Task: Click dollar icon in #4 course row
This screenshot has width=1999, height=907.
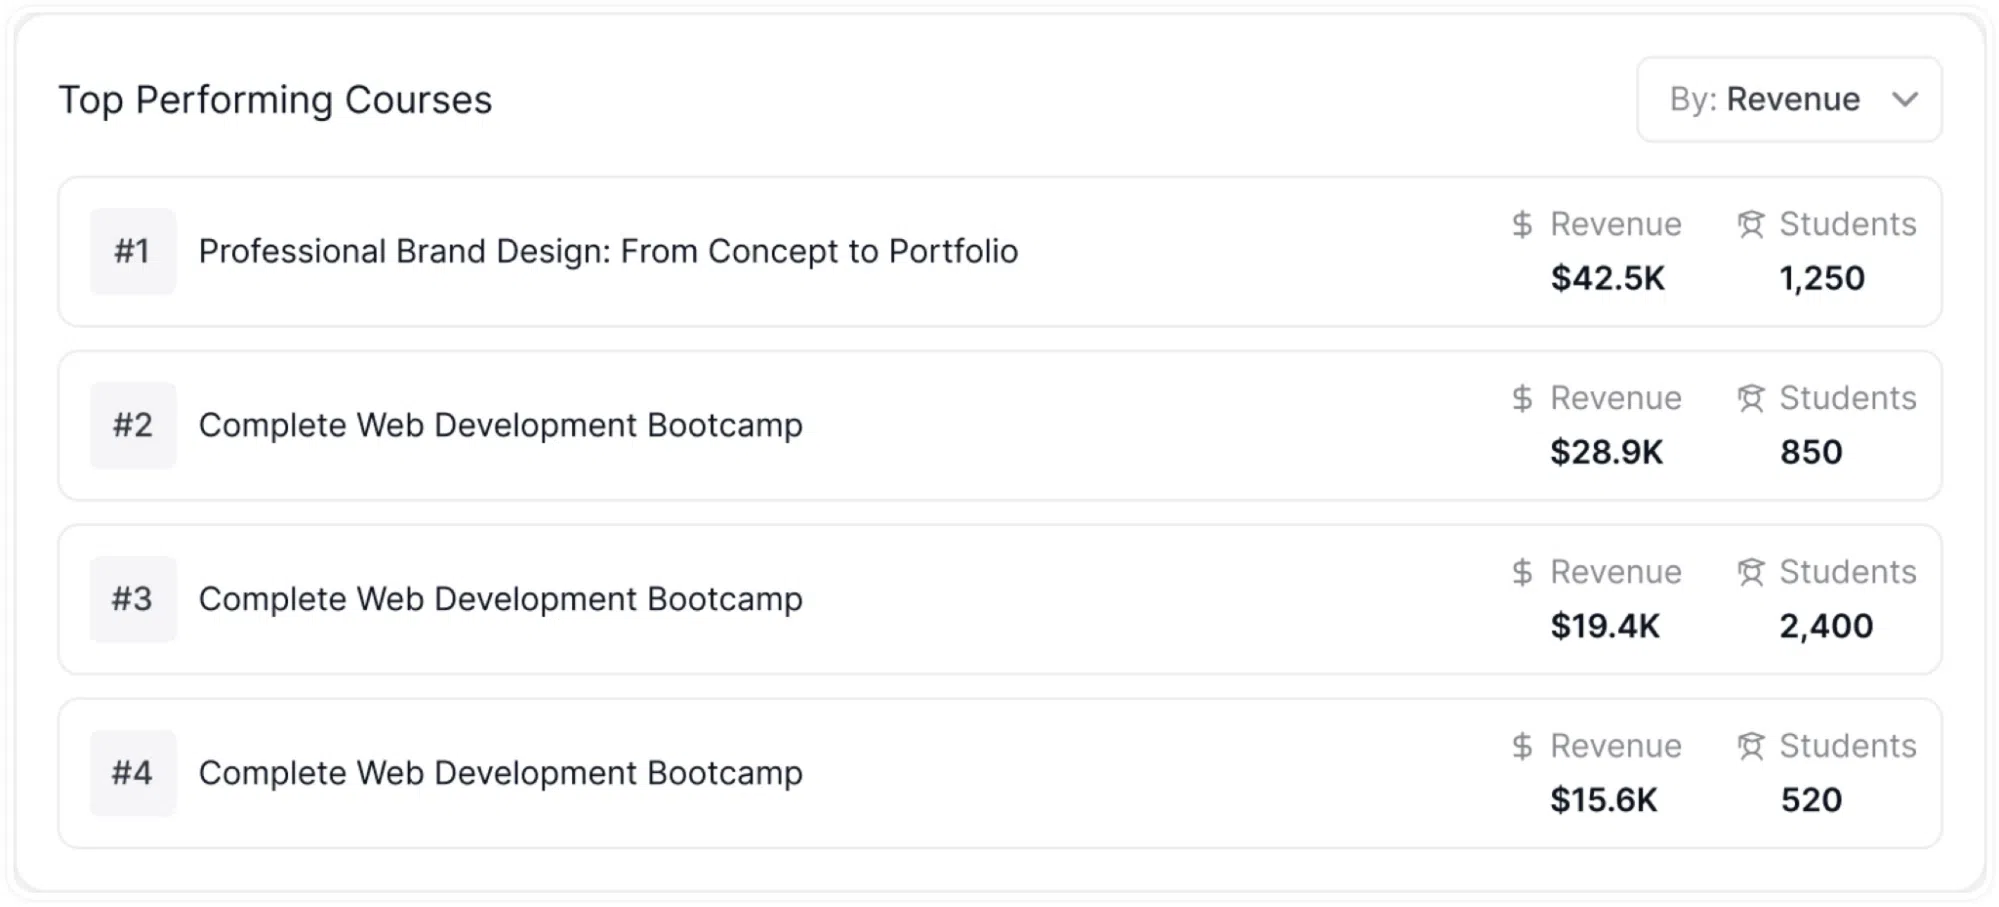Action: click(x=1522, y=746)
